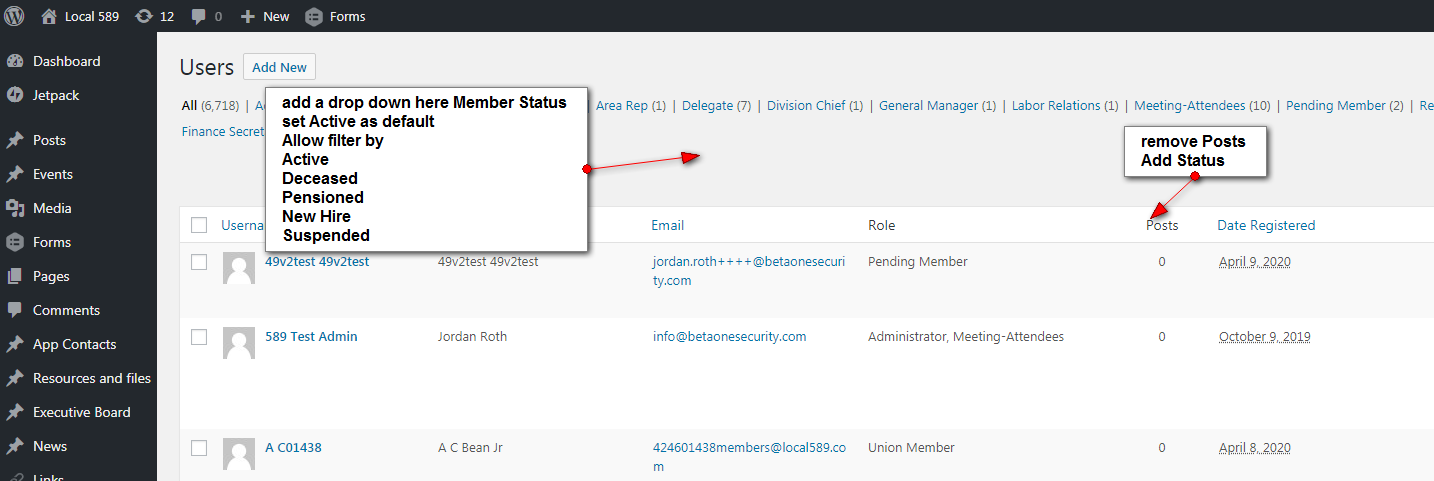Screen dimensions: 1434x481
Task: Click the WordPress logo icon
Action: pyautogui.click(x=14, y=16)
